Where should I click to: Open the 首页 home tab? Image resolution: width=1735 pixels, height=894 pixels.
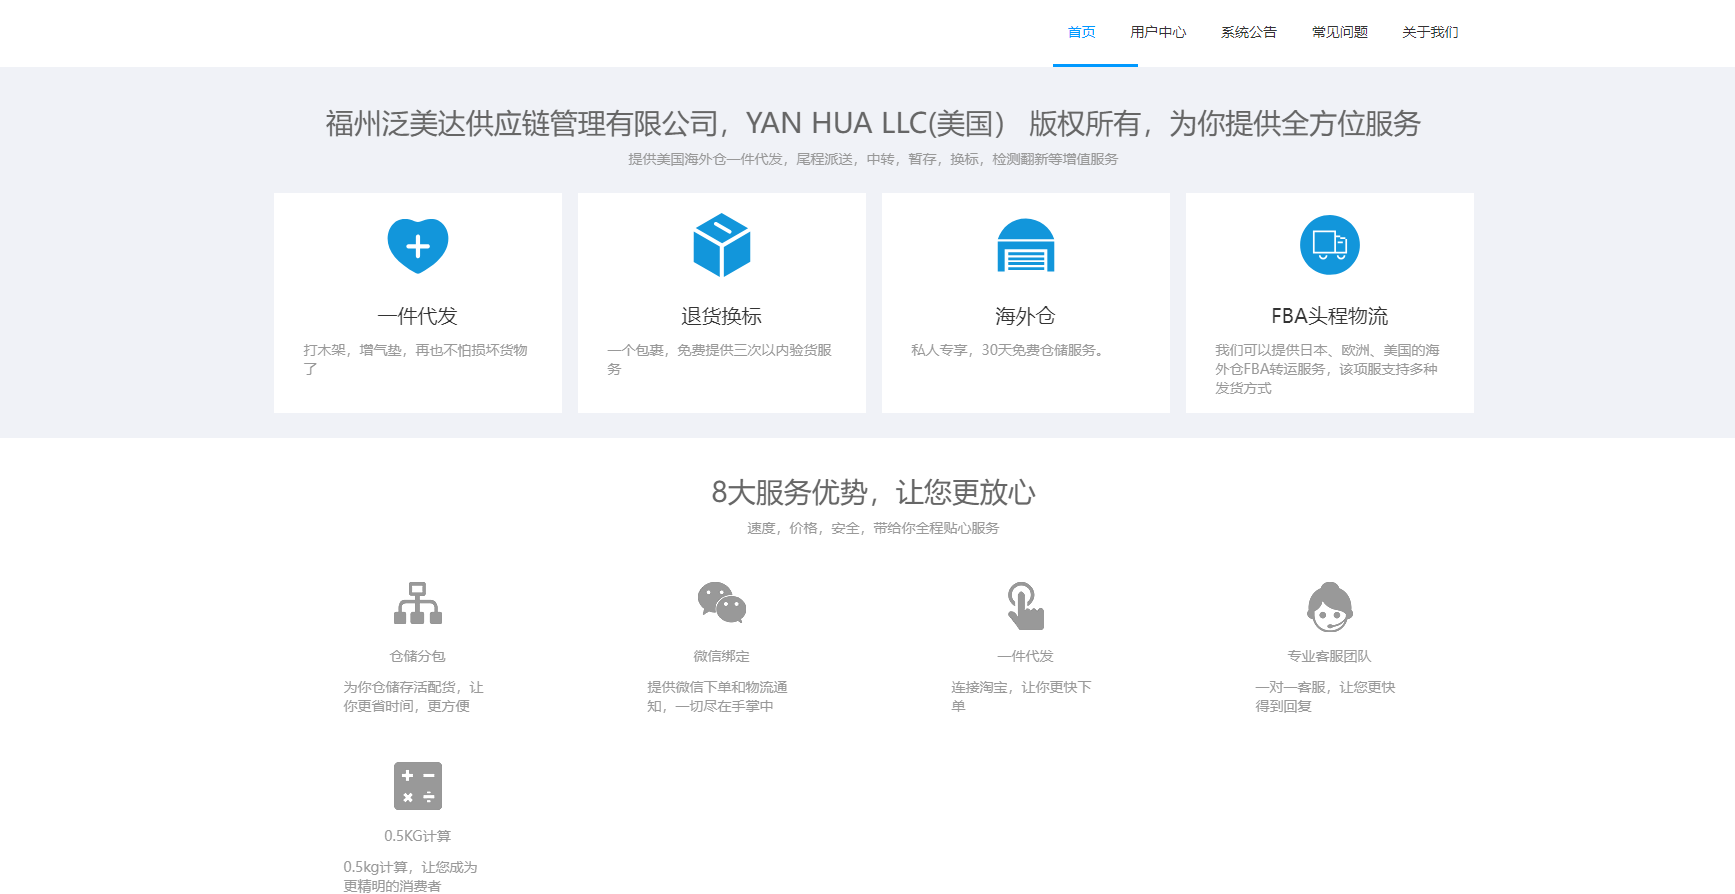(x=1081, y=32)
